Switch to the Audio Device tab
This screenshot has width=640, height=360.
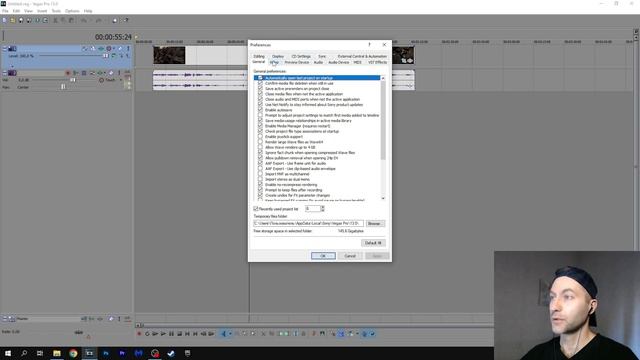click(339, 62)
